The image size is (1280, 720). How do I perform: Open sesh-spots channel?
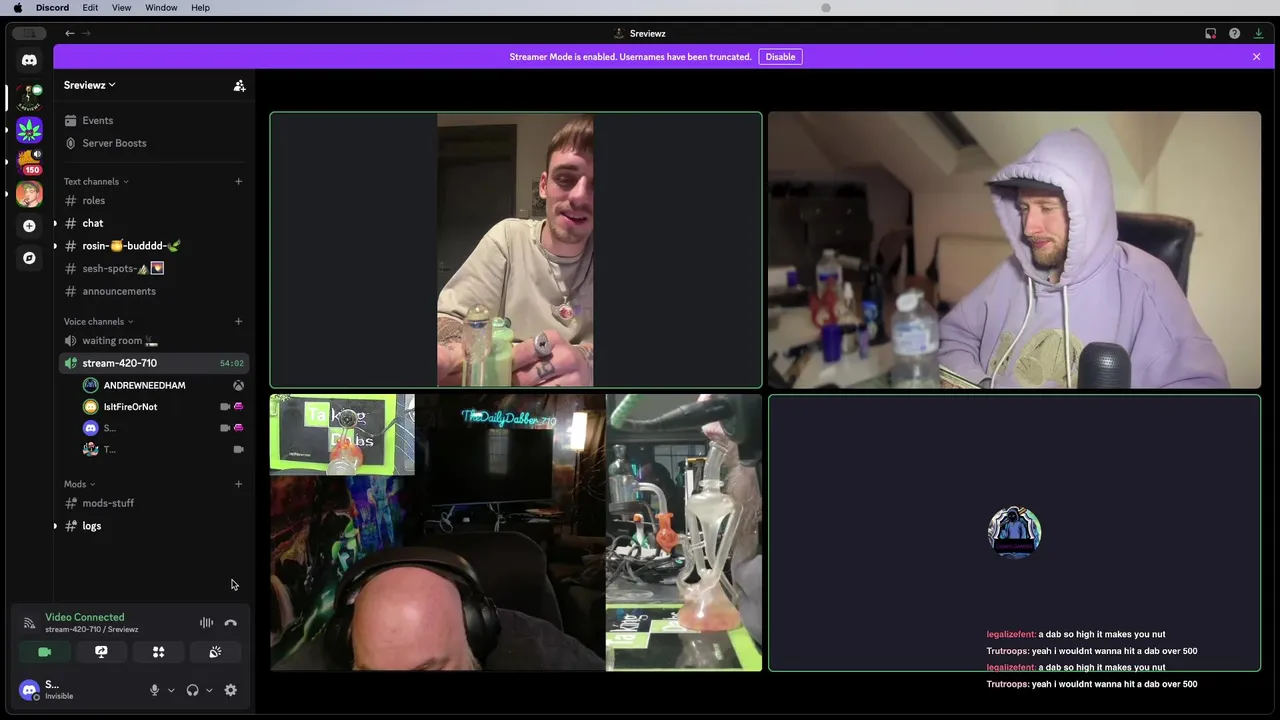click(153, 269)
